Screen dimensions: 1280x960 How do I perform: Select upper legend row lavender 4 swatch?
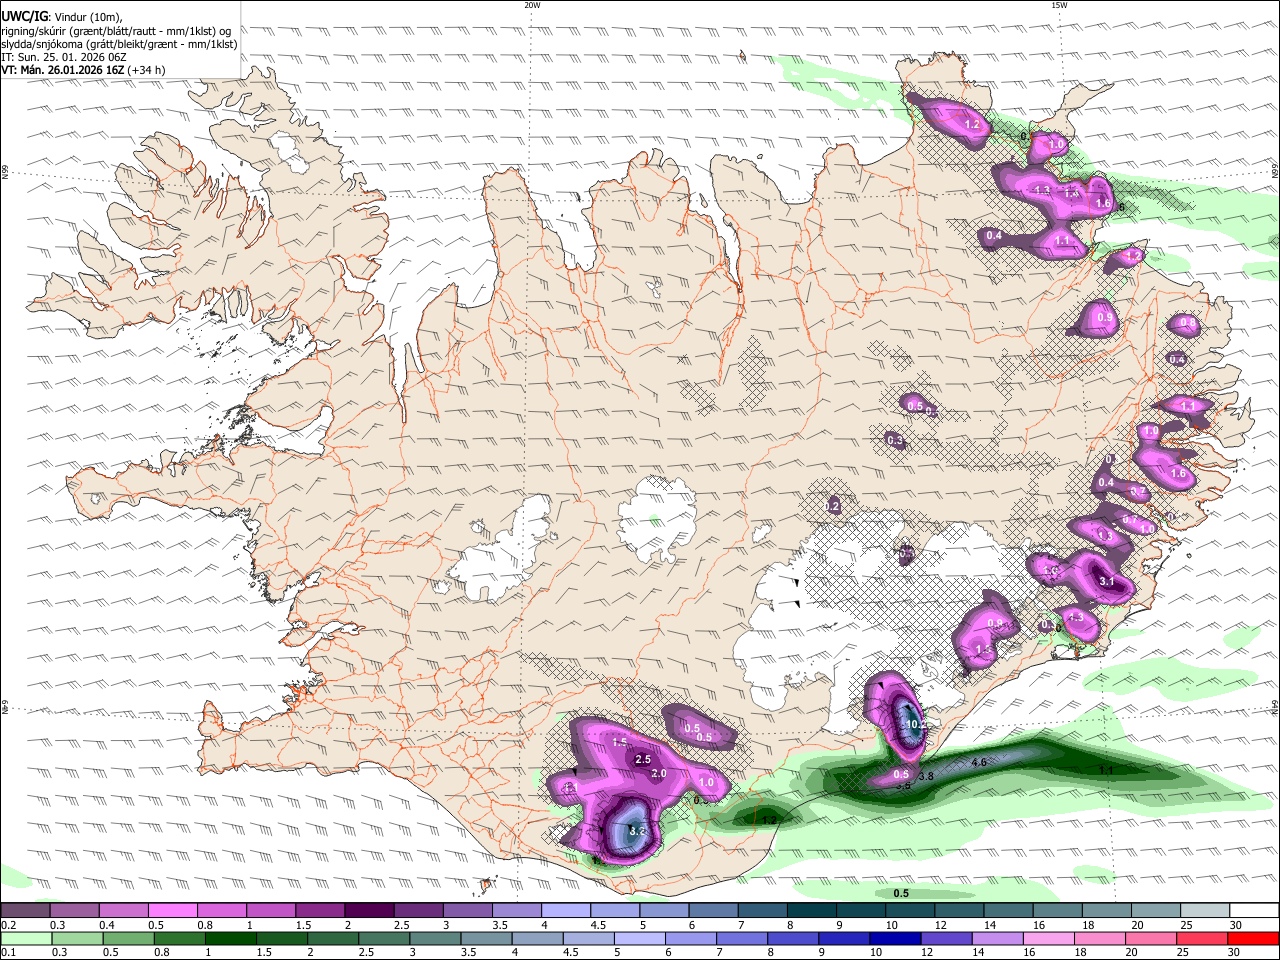point(566,911)
